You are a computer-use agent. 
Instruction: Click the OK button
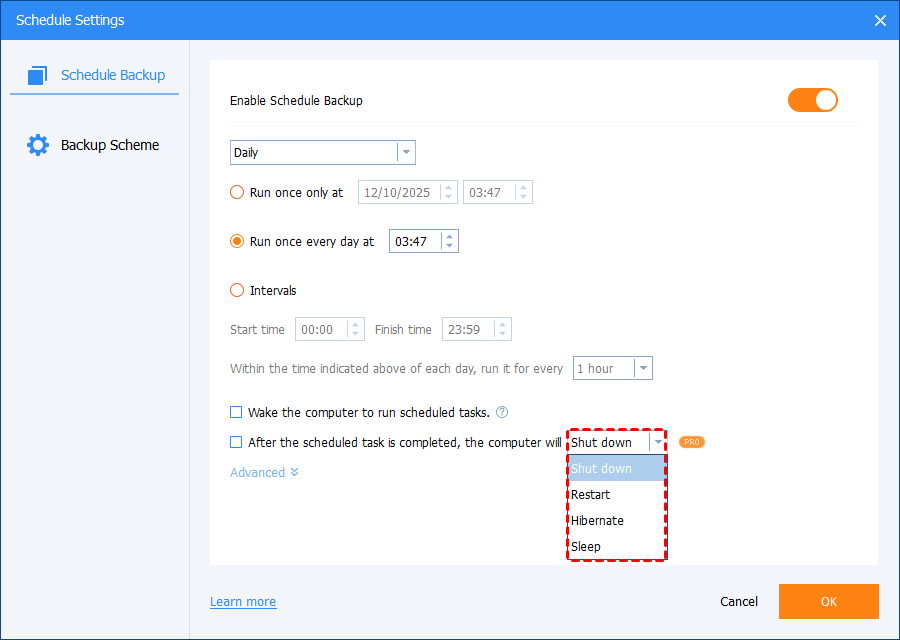pos(828,602)
